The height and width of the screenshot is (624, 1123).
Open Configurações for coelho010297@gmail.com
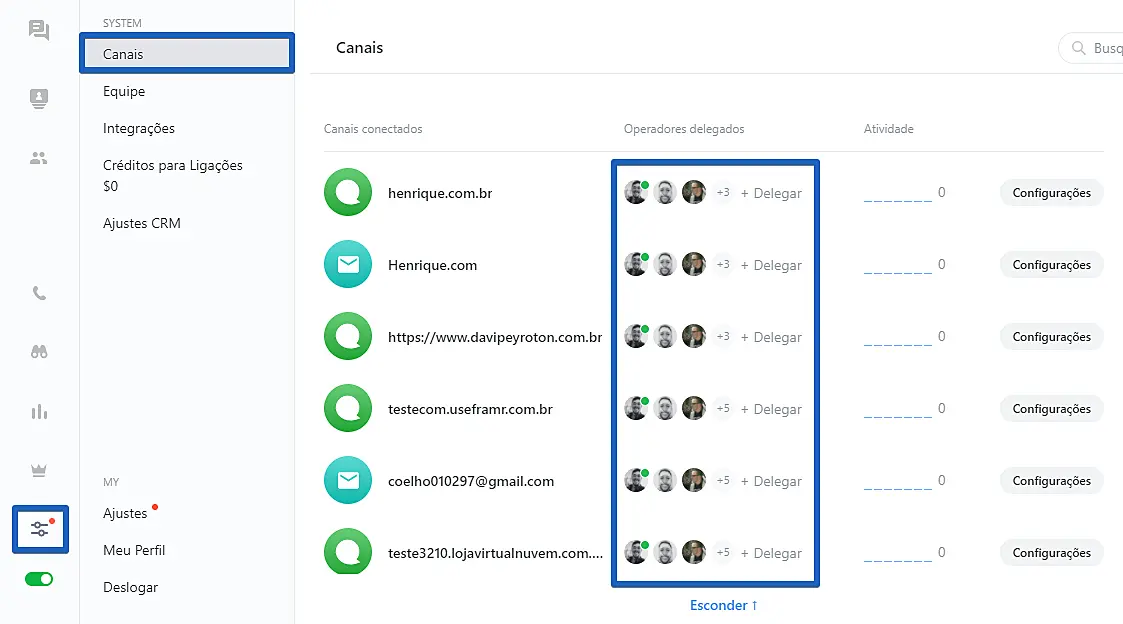(x=1051, y=481)
